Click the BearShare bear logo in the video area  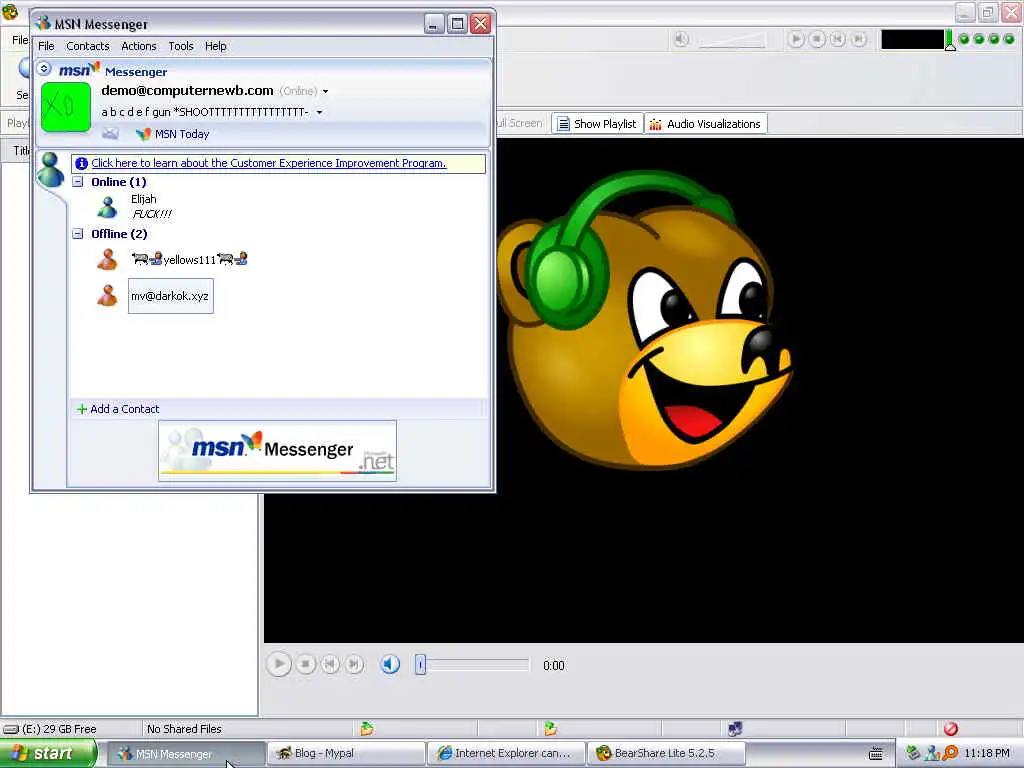coord(643,320)
